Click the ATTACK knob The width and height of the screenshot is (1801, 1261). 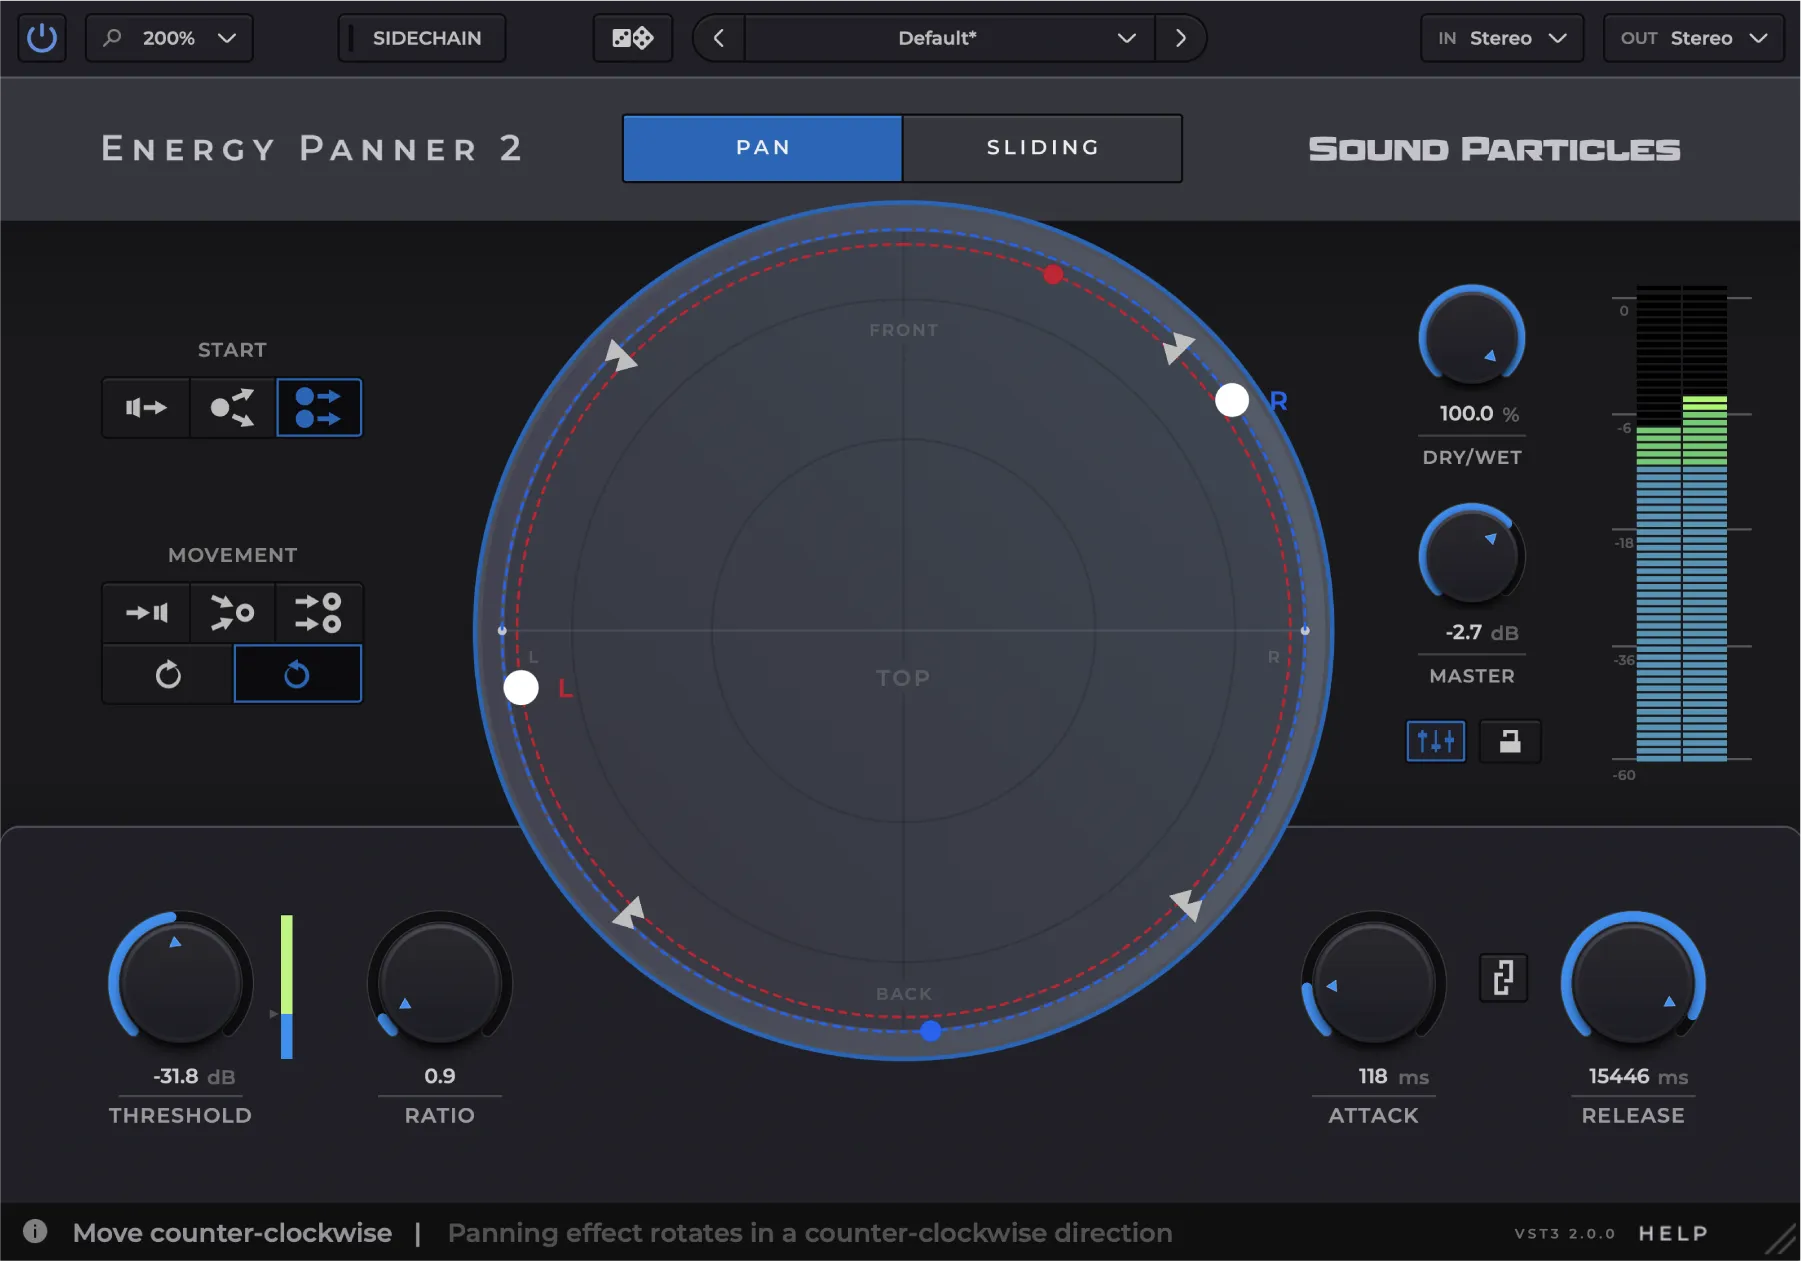(x=1374, y=982)
